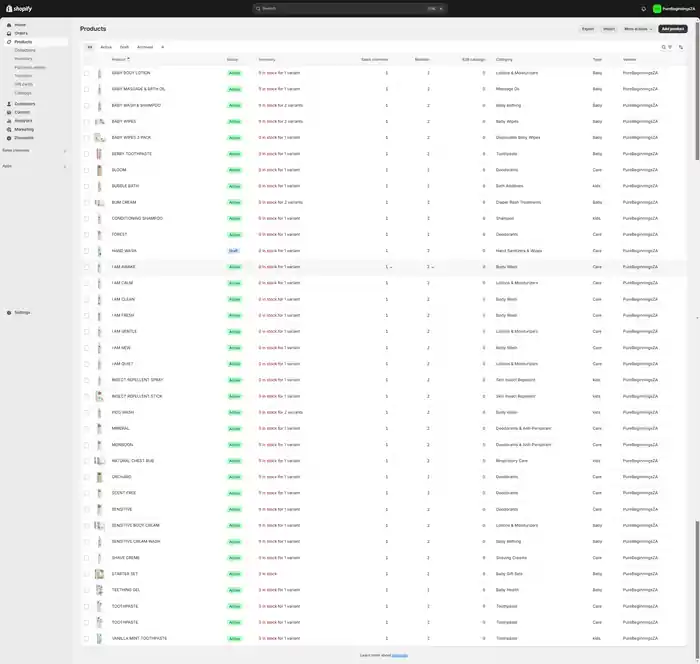Click the green store avatar icon
The height and width of the screenshot is (664, 700).
click(657, 9)
